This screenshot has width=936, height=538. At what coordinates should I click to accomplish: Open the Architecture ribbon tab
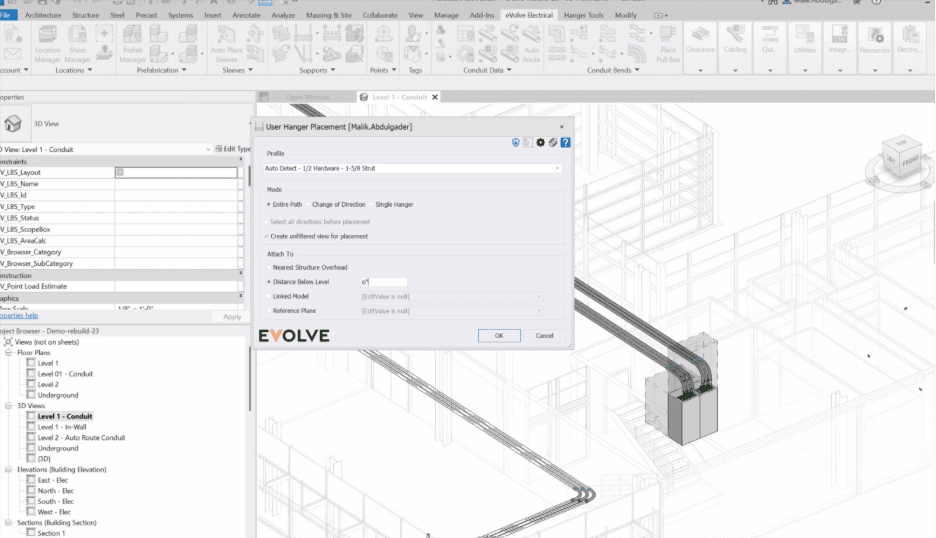click(43, 15)
